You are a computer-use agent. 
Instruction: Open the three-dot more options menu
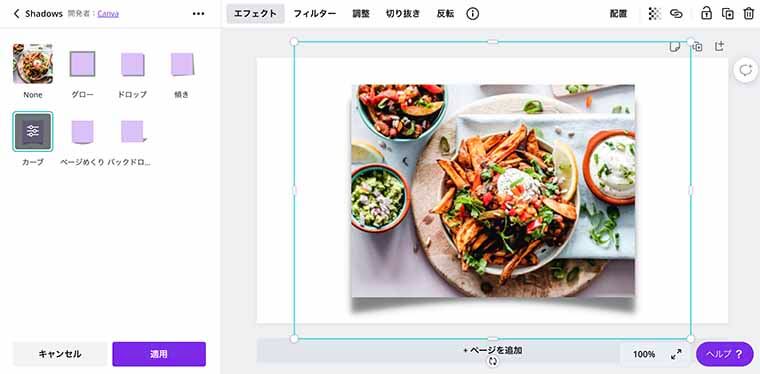(x=198, y=14)
